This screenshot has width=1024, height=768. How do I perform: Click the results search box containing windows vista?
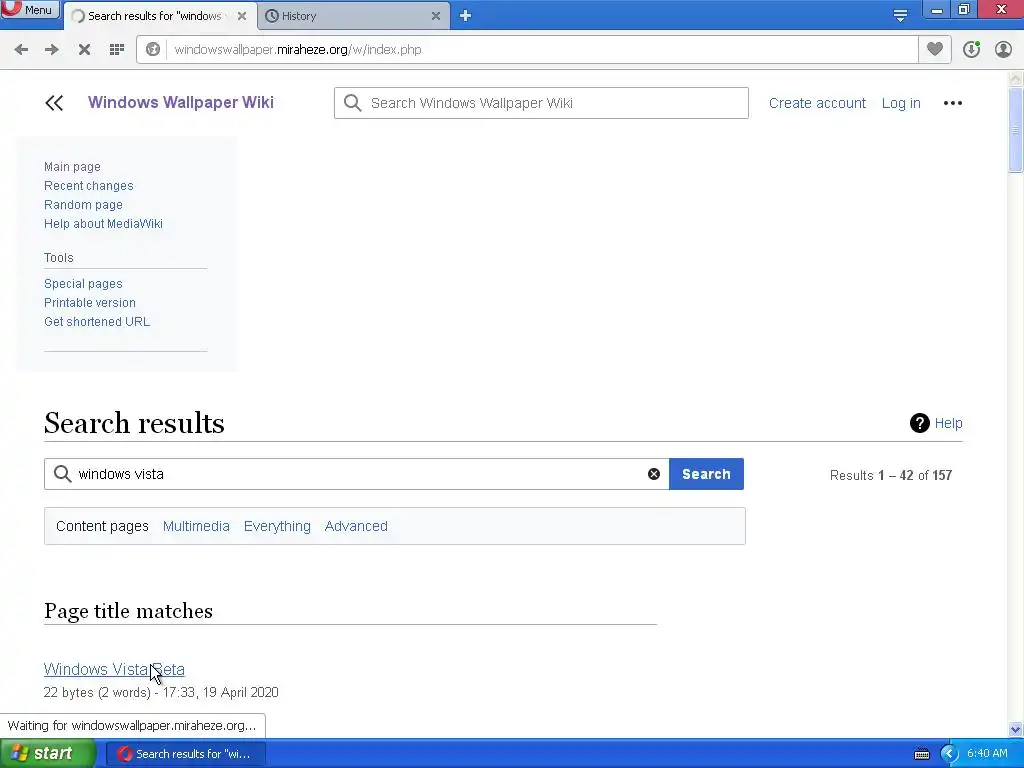coord(357,474)
